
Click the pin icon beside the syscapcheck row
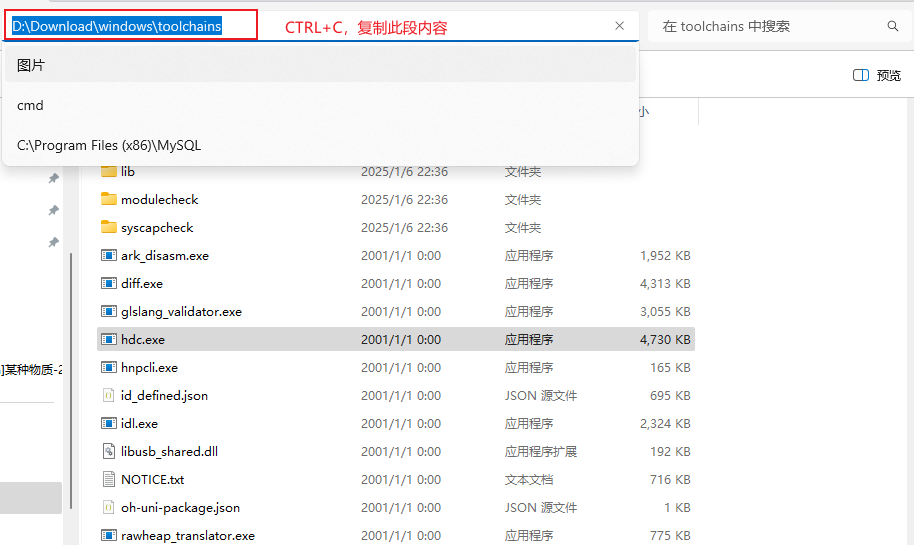[54, 242]
